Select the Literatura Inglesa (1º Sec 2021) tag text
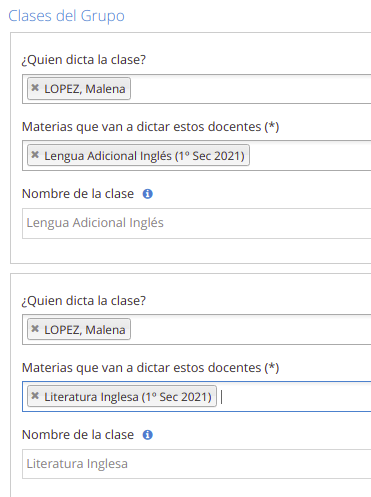The height and width of the screenshot is (497, 371). 128,397
